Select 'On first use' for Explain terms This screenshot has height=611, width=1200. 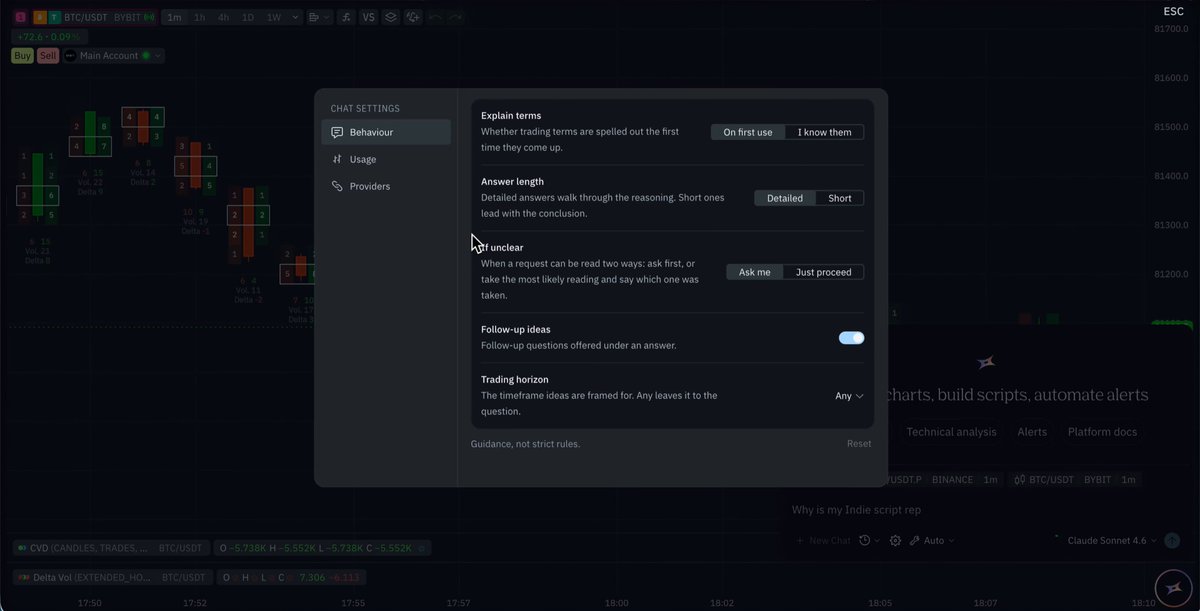(748, 132)
